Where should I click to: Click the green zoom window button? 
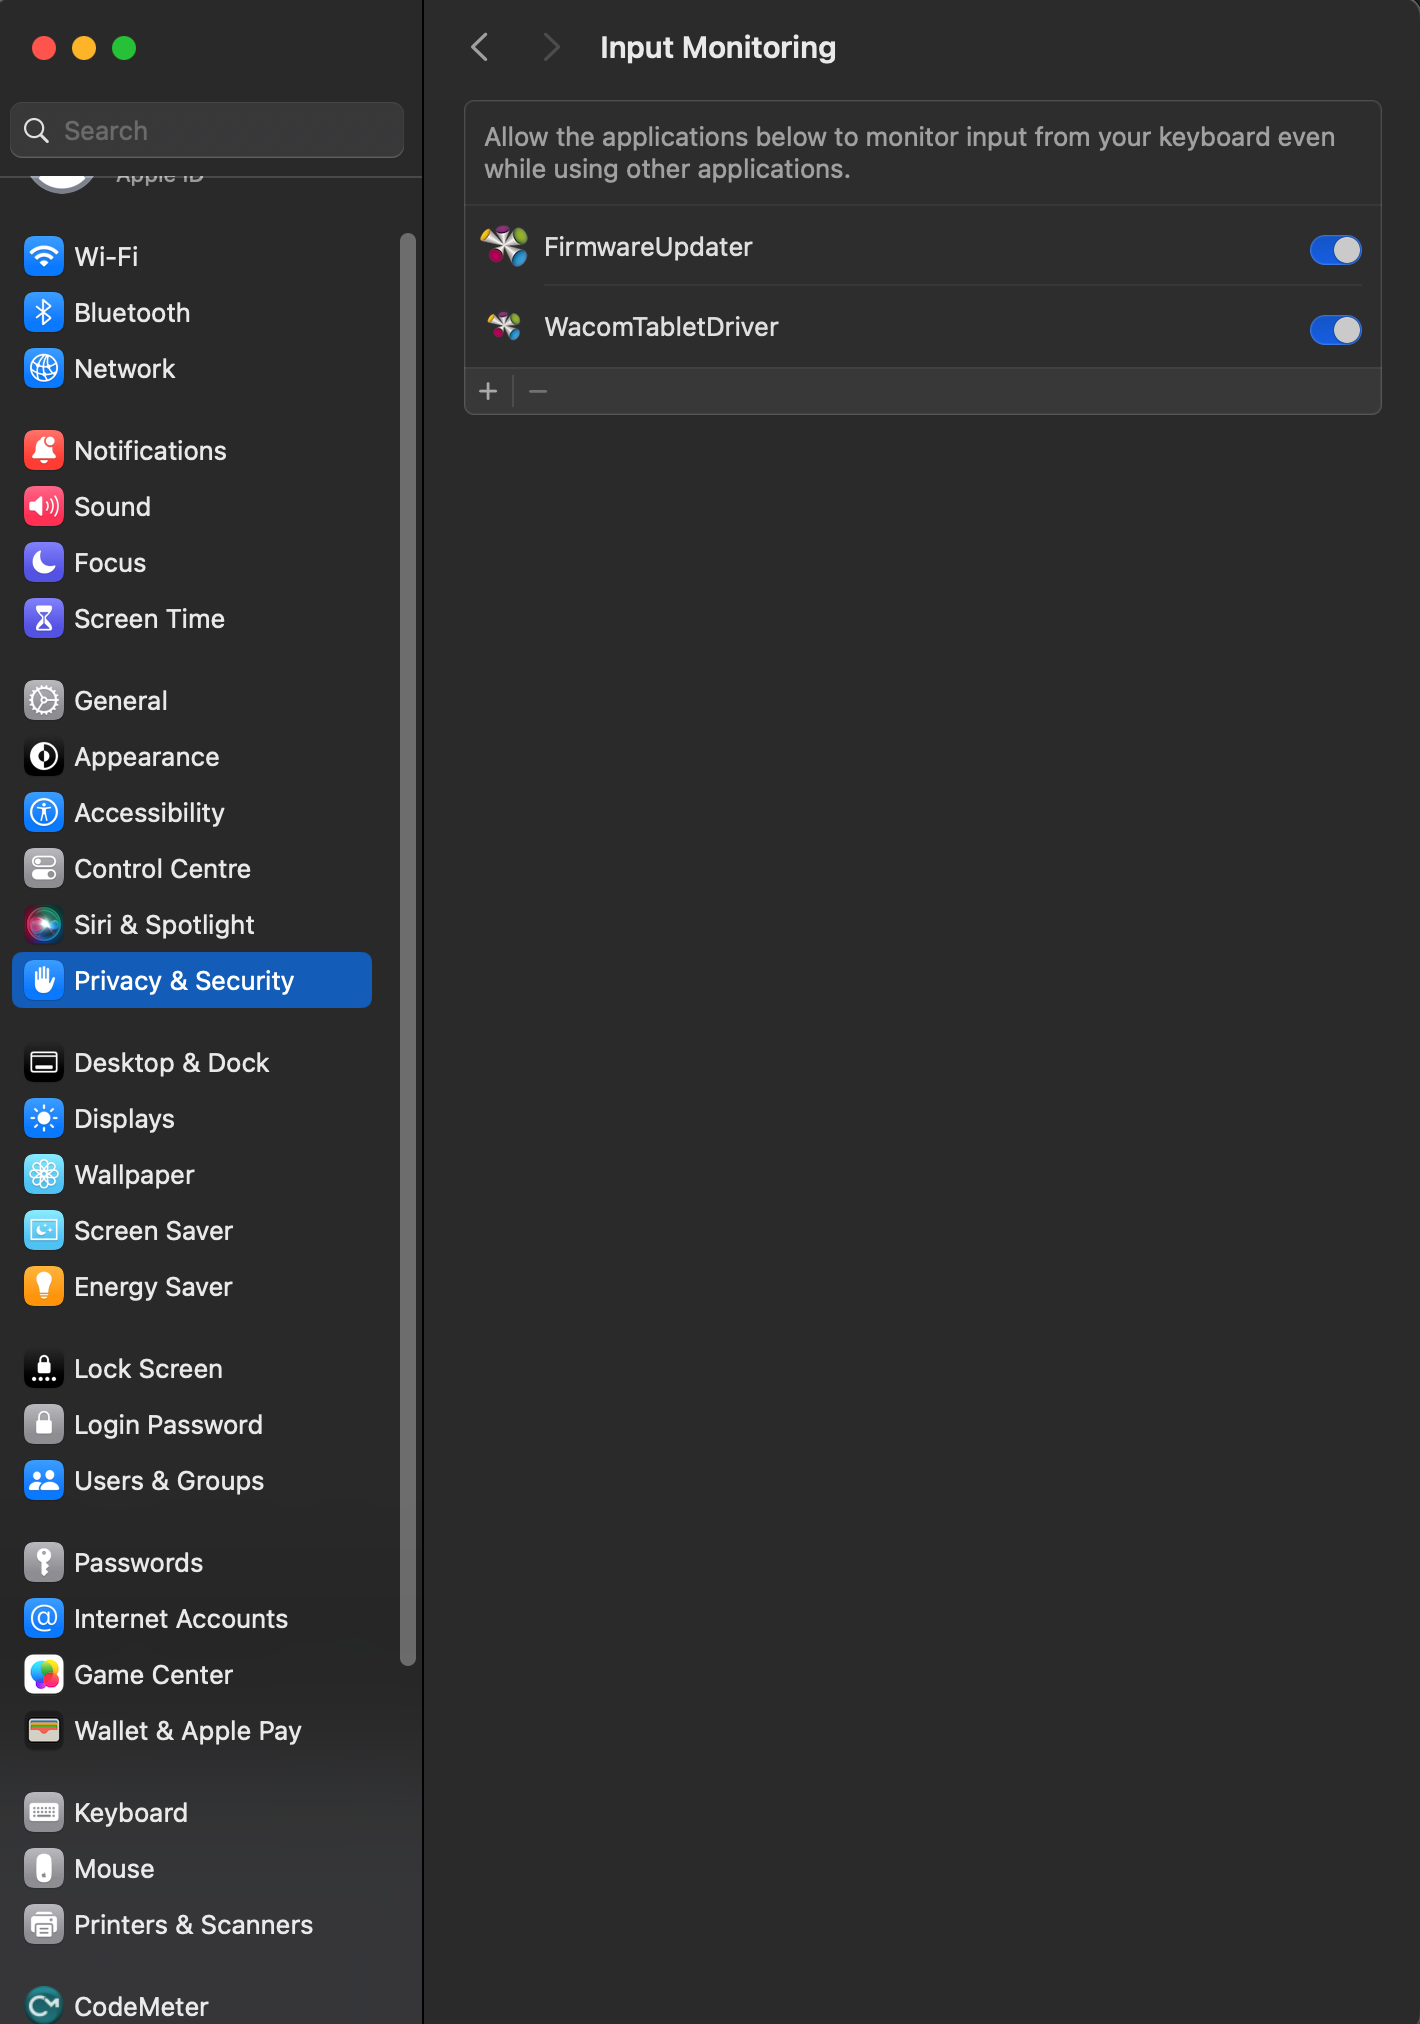tap(124, 47)
